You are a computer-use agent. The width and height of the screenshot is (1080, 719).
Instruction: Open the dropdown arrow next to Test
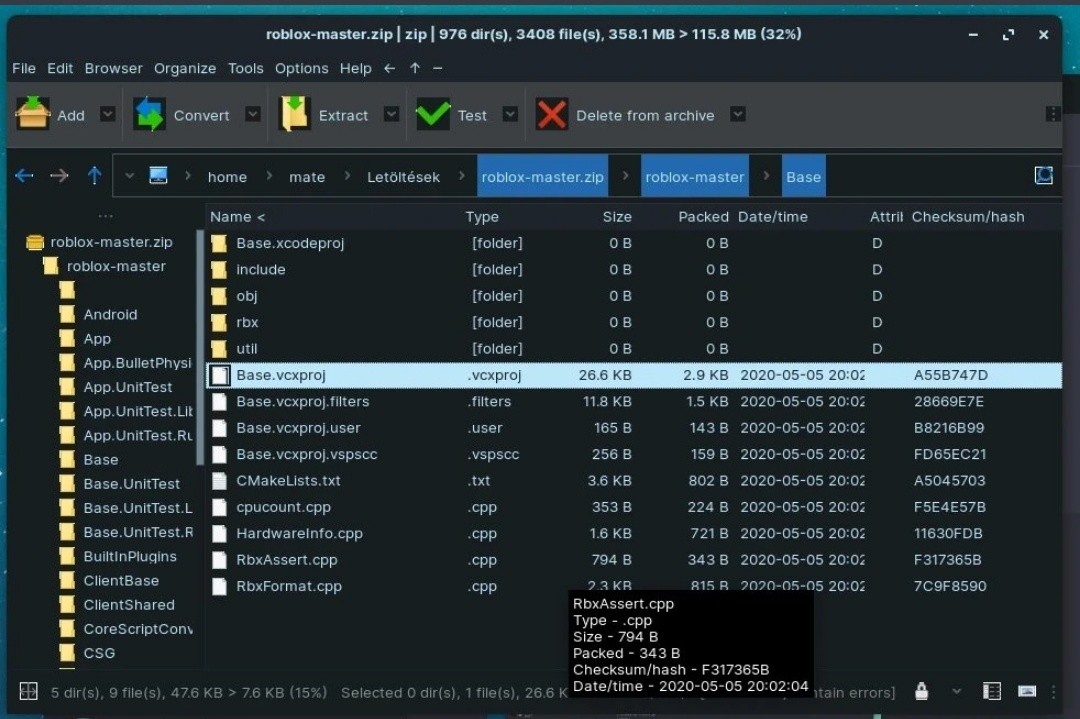510,114
